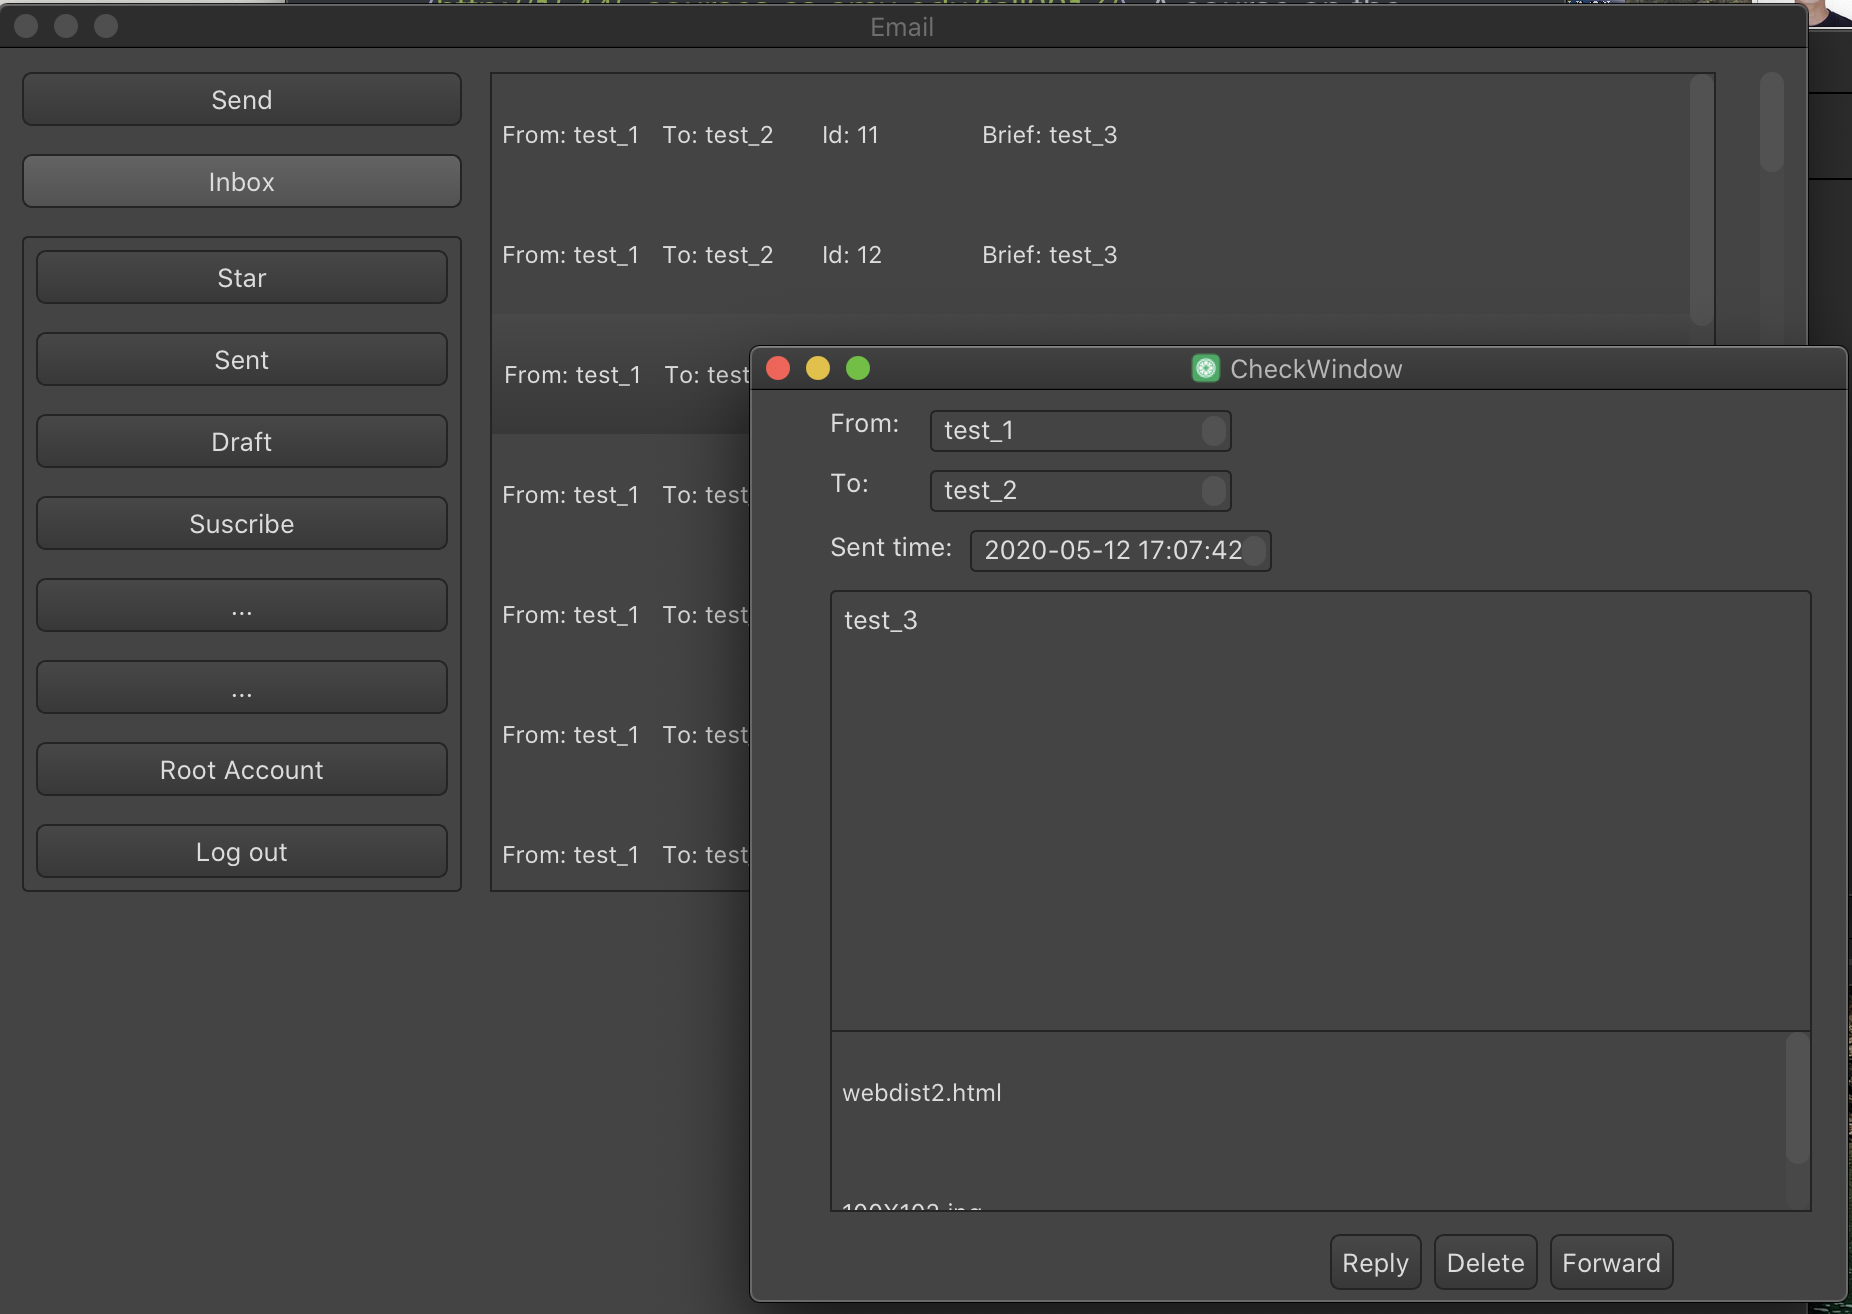Click the Suscribe button
The image size is (1852, 1314).
pyautogui.click(x=242, y=523)
